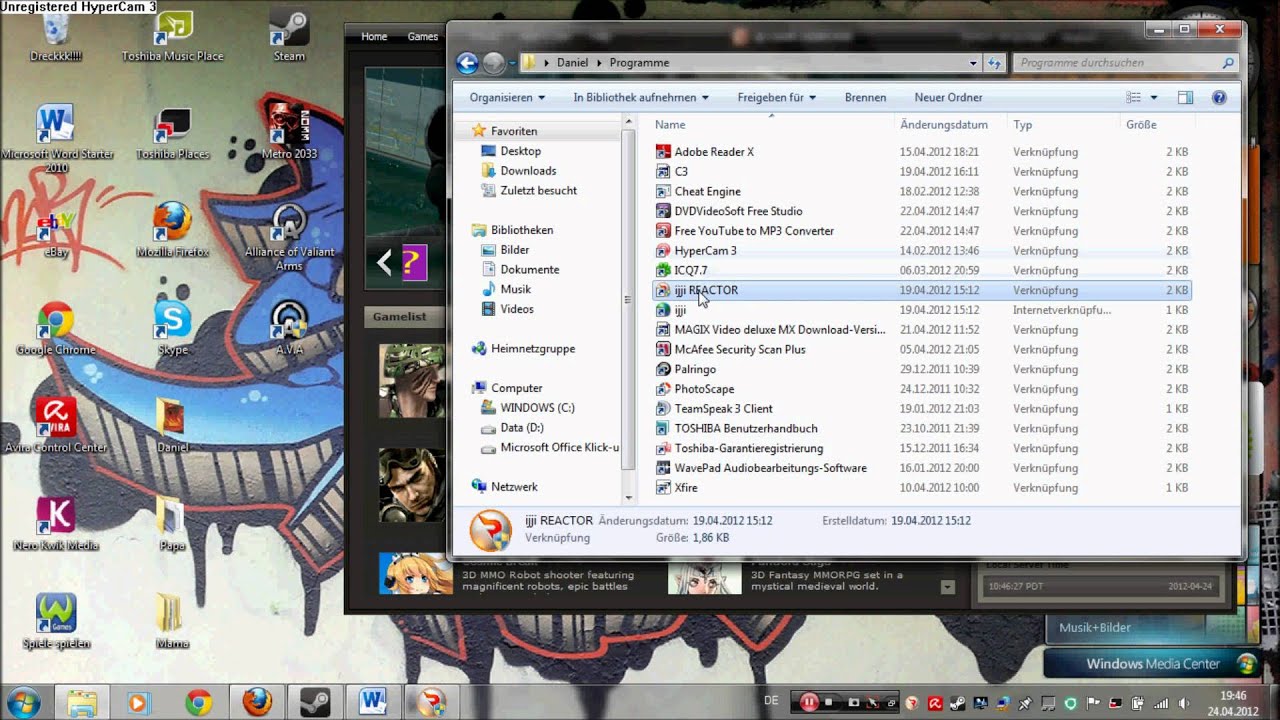Select the Nero Kwik Media desktop icon

(x=55, y=523)
